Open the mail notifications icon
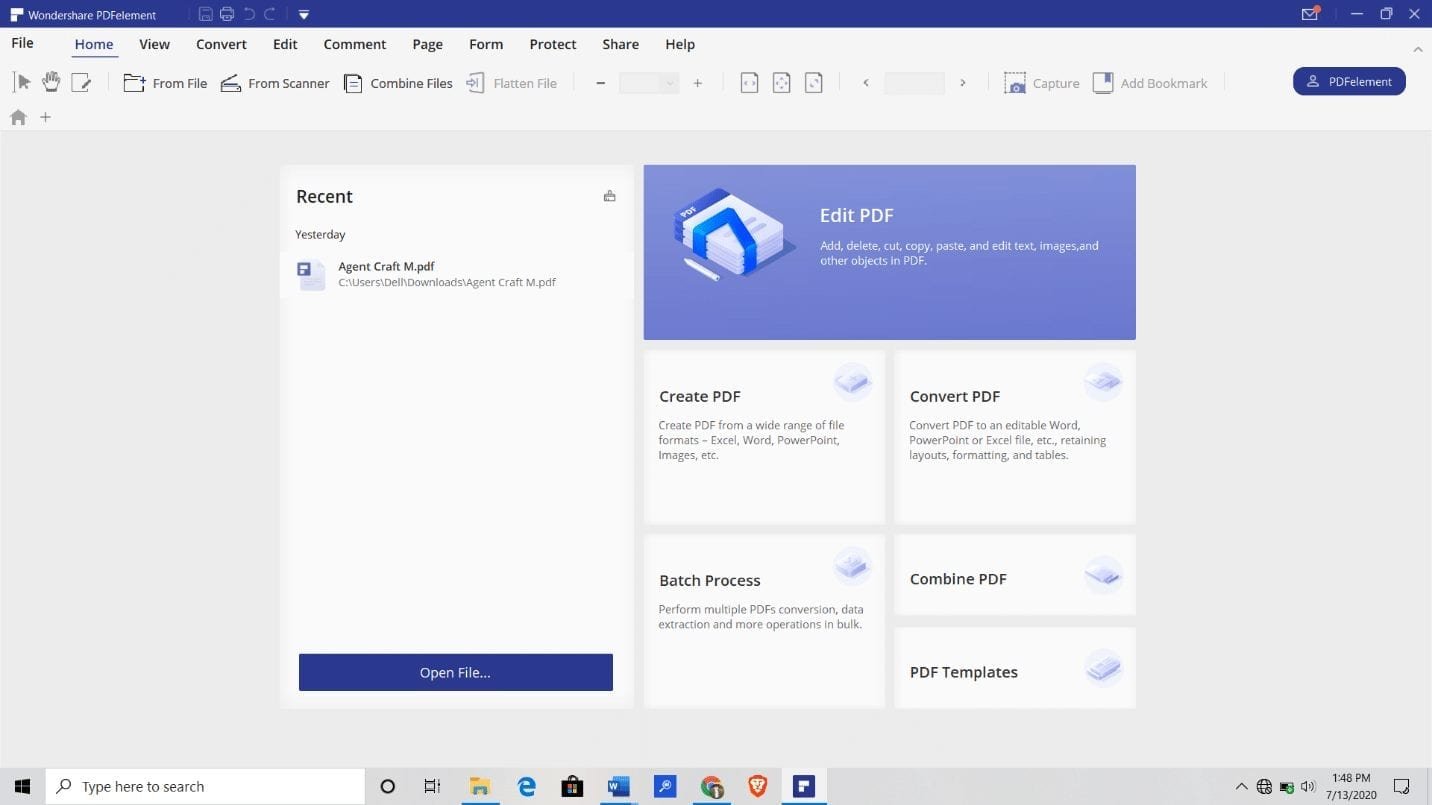This screenshot has width=1432, height=805. [1310, 14]
